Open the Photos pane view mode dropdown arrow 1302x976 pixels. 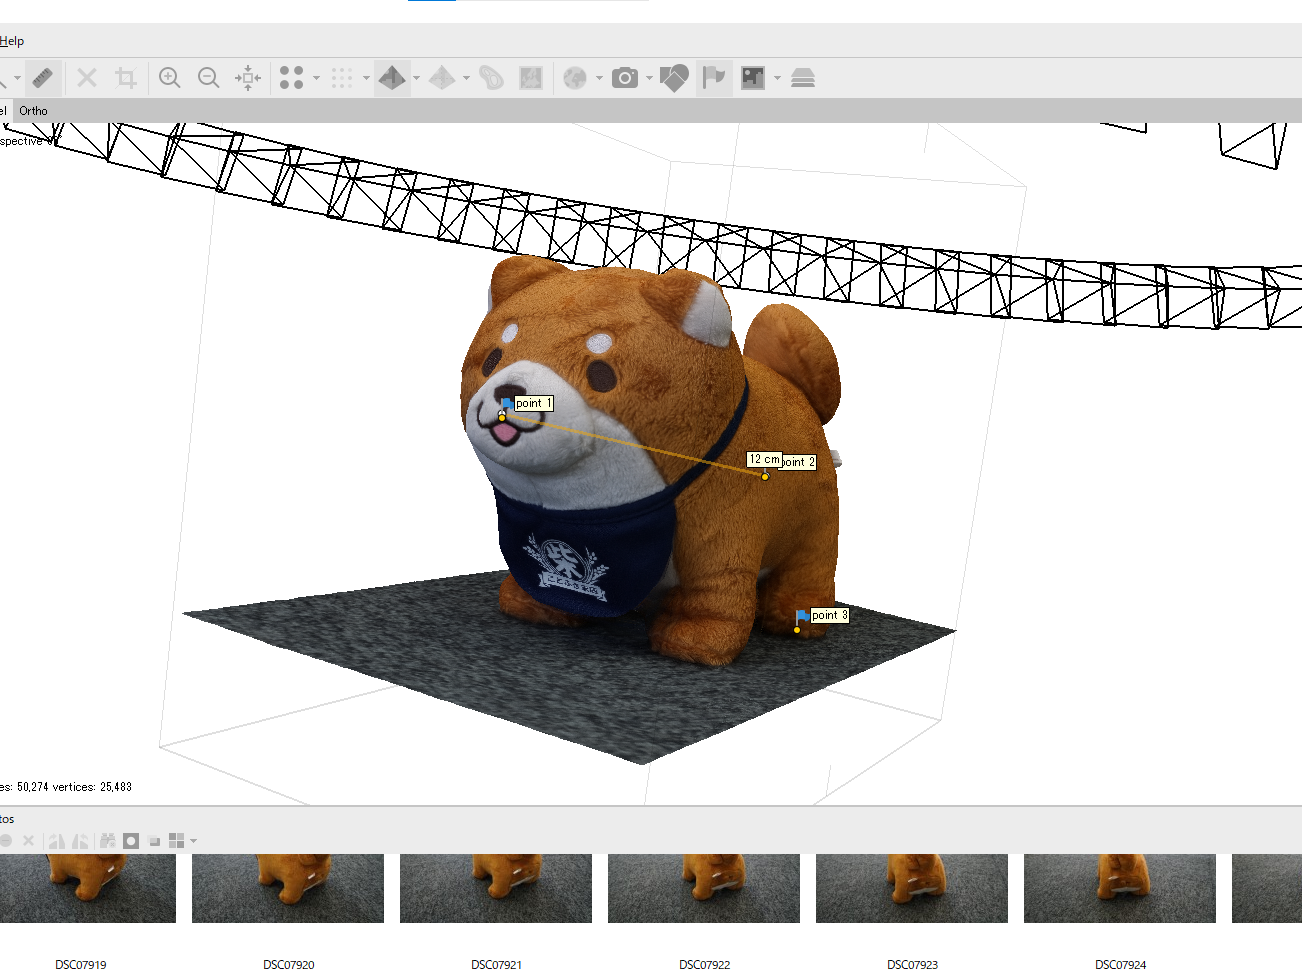pyautogui.click(x=193, y=841)
